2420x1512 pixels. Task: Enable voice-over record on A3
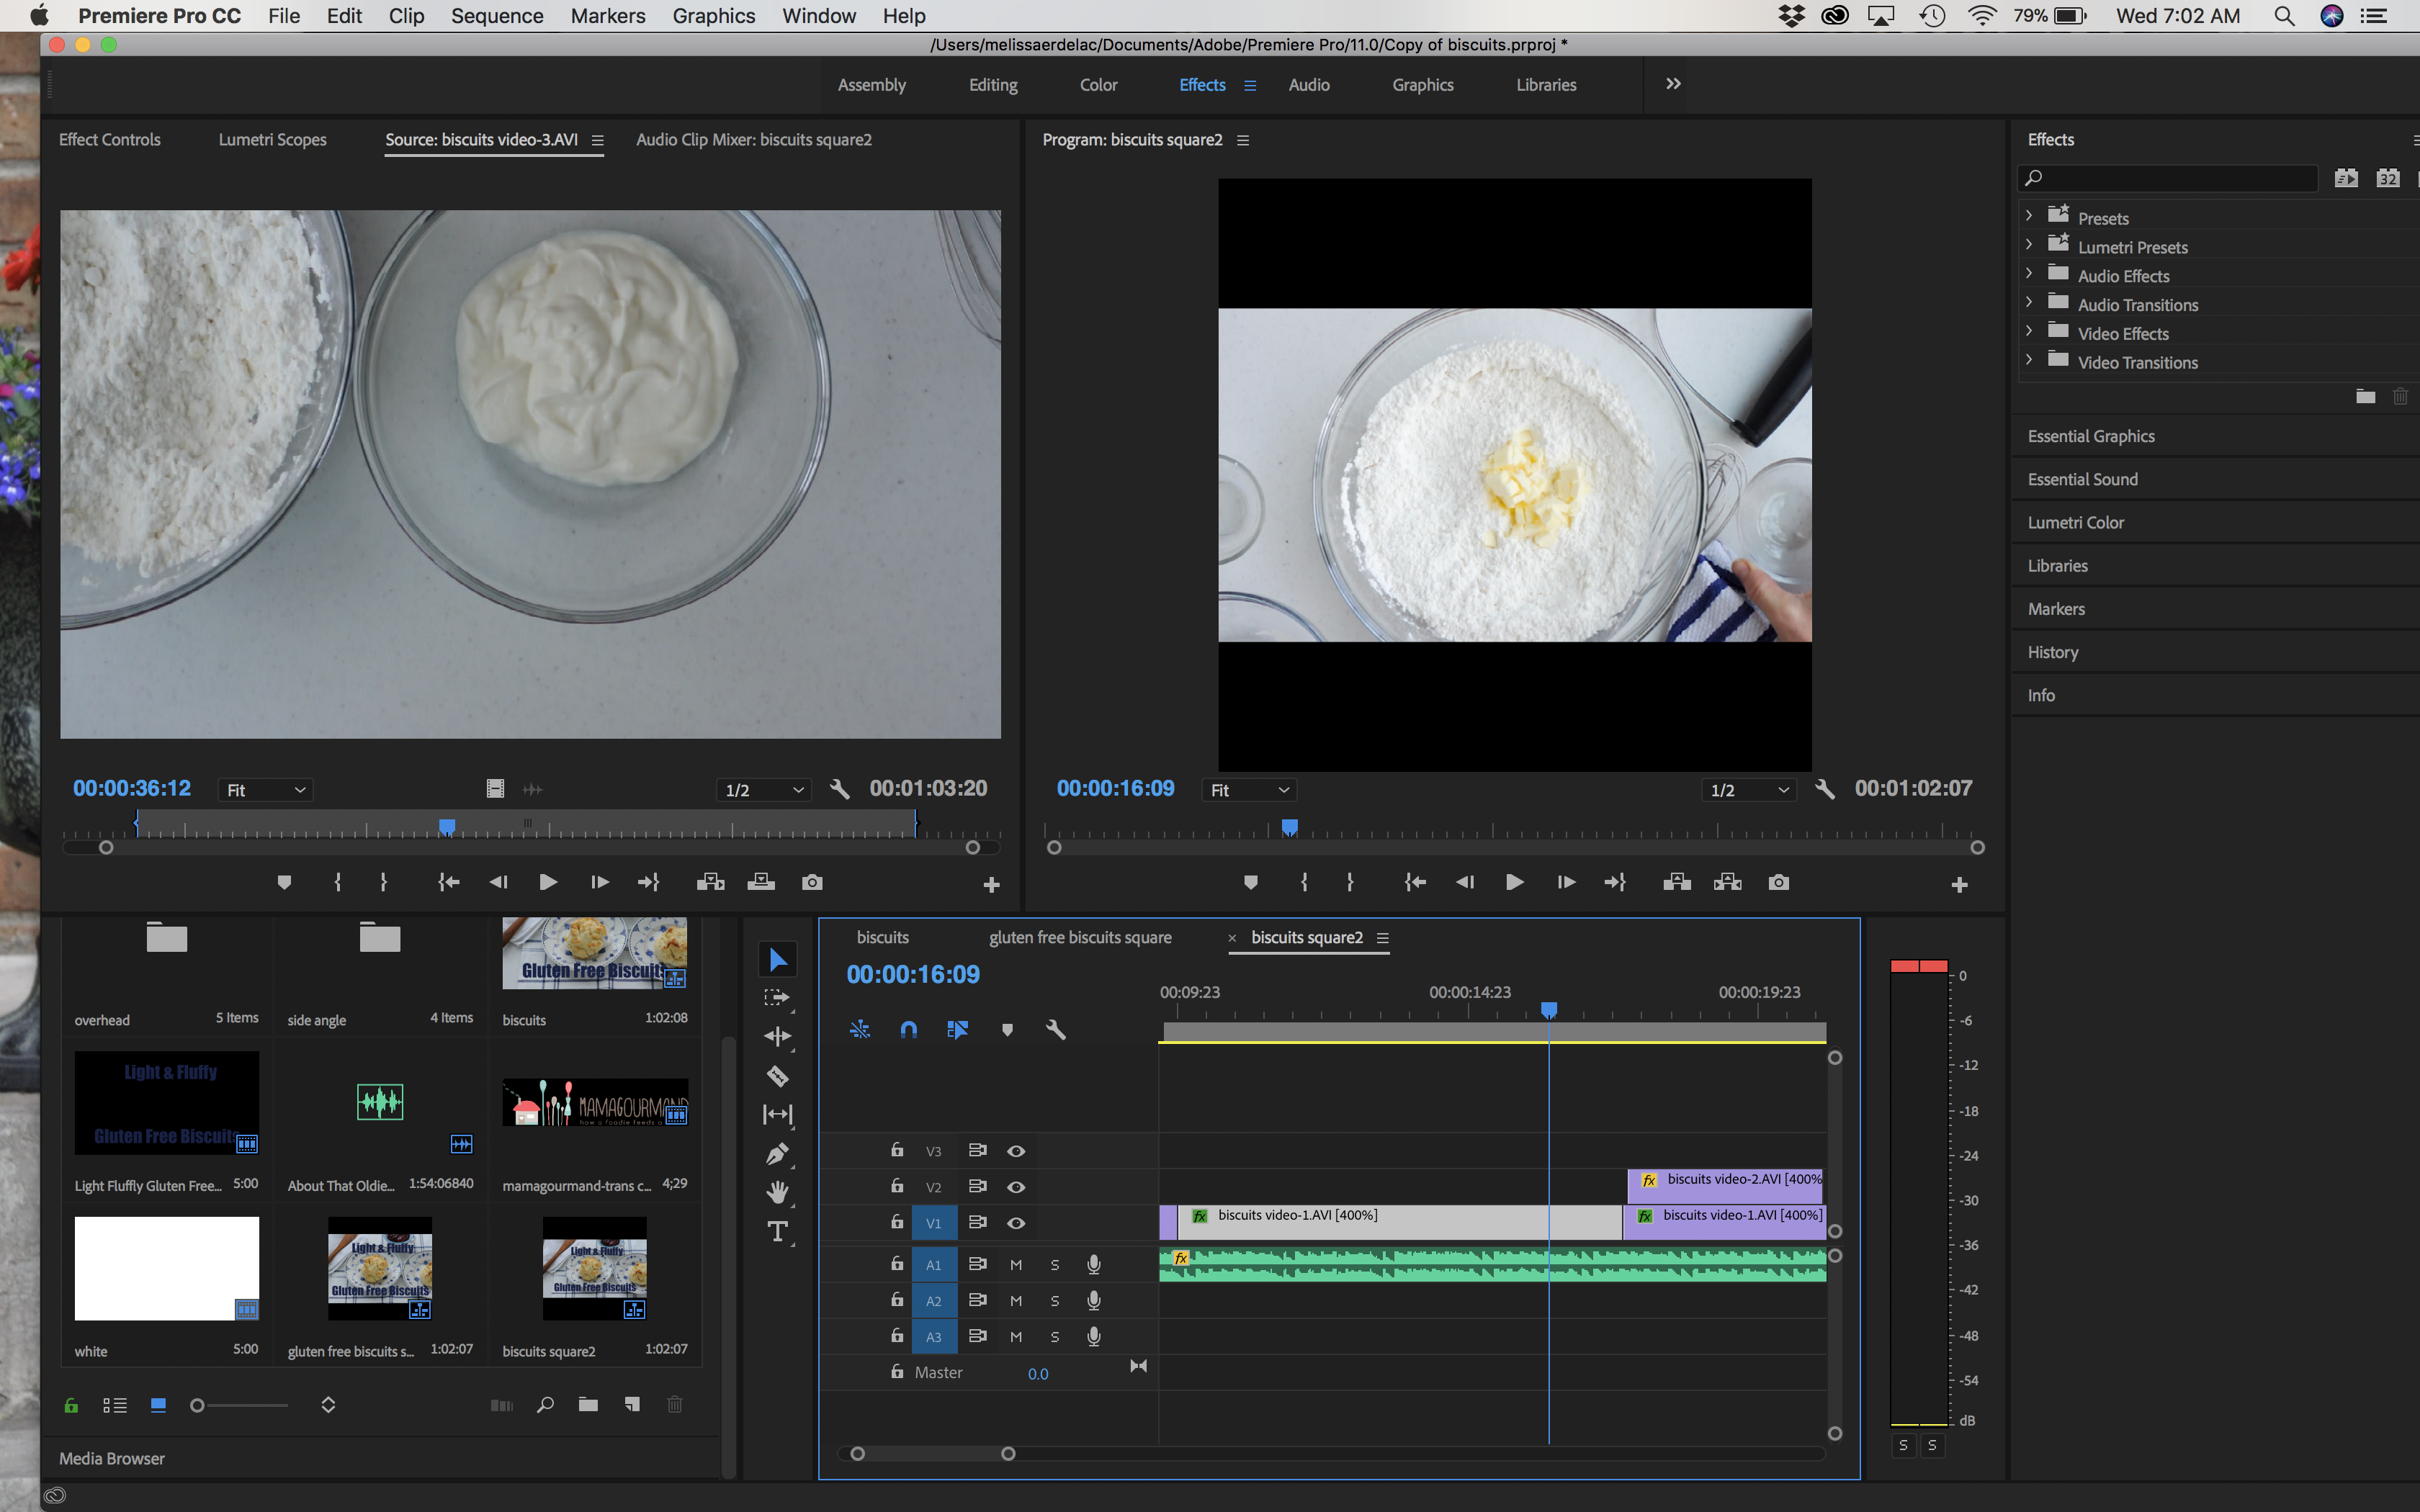click(1094, 1337)
